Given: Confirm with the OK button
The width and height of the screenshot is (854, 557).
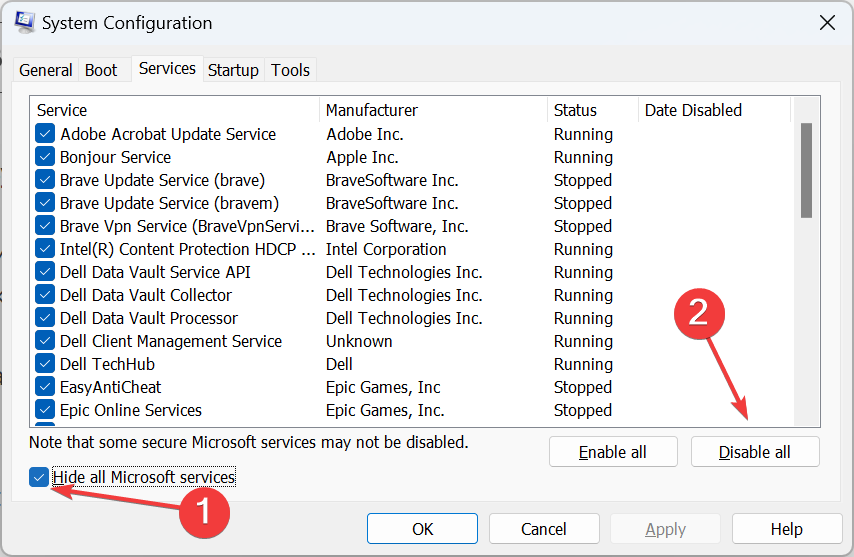Looking at the screenshot, I should coord(423,529).
